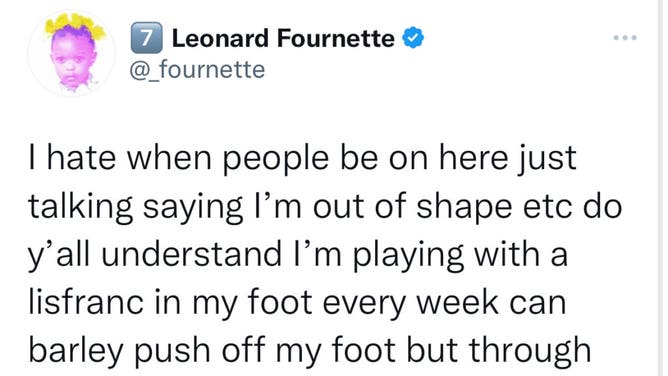Viewport: 668px width, 376px height.
Task: Open the three-dot more options menu
Action: tap(625, 37)
